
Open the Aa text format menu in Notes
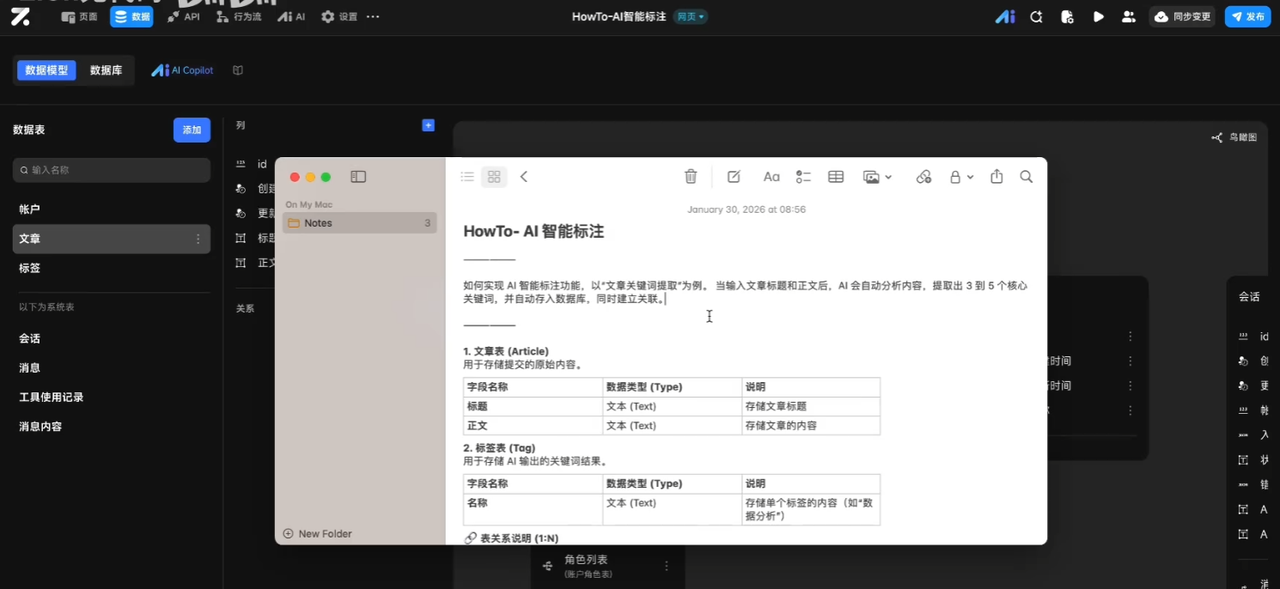tap(771, 177)
